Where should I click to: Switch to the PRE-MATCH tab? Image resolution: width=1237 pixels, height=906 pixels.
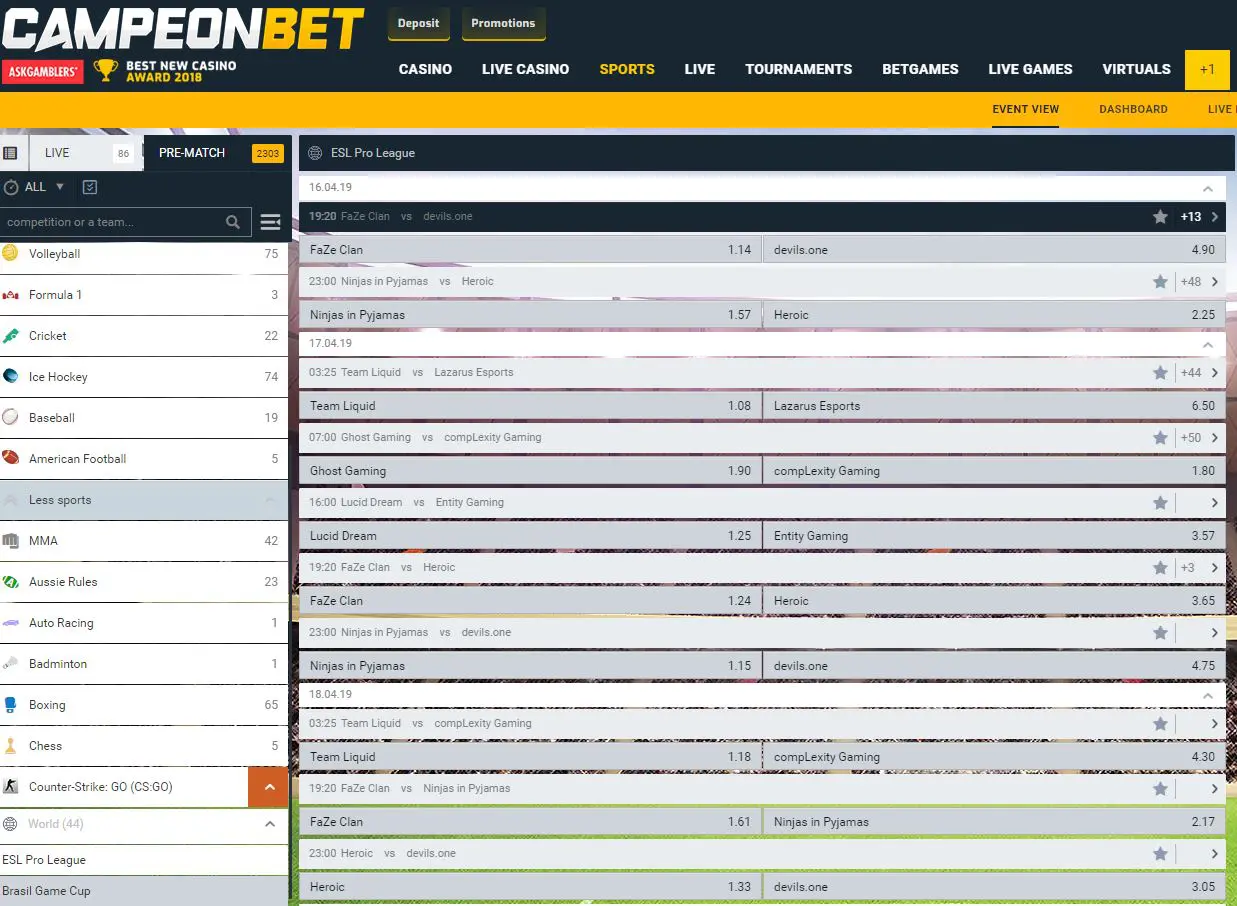[218, 153]
